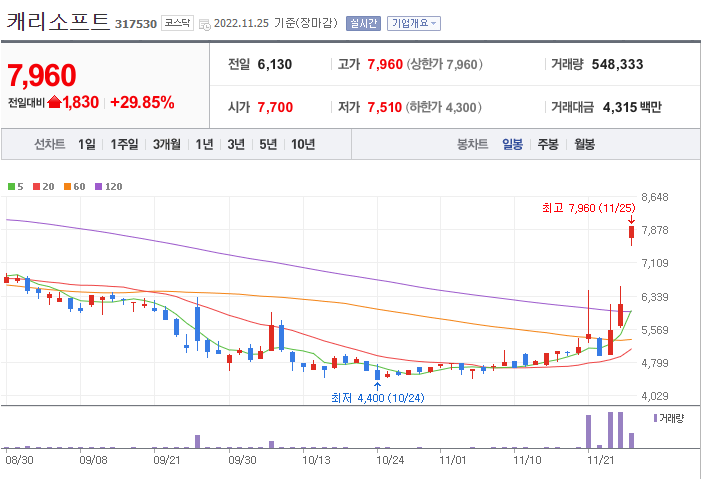Image resolution: width=701 pixels, height=479 pixels.
Task: Click the 시가 7,700 value
Action: click(275, 107)
